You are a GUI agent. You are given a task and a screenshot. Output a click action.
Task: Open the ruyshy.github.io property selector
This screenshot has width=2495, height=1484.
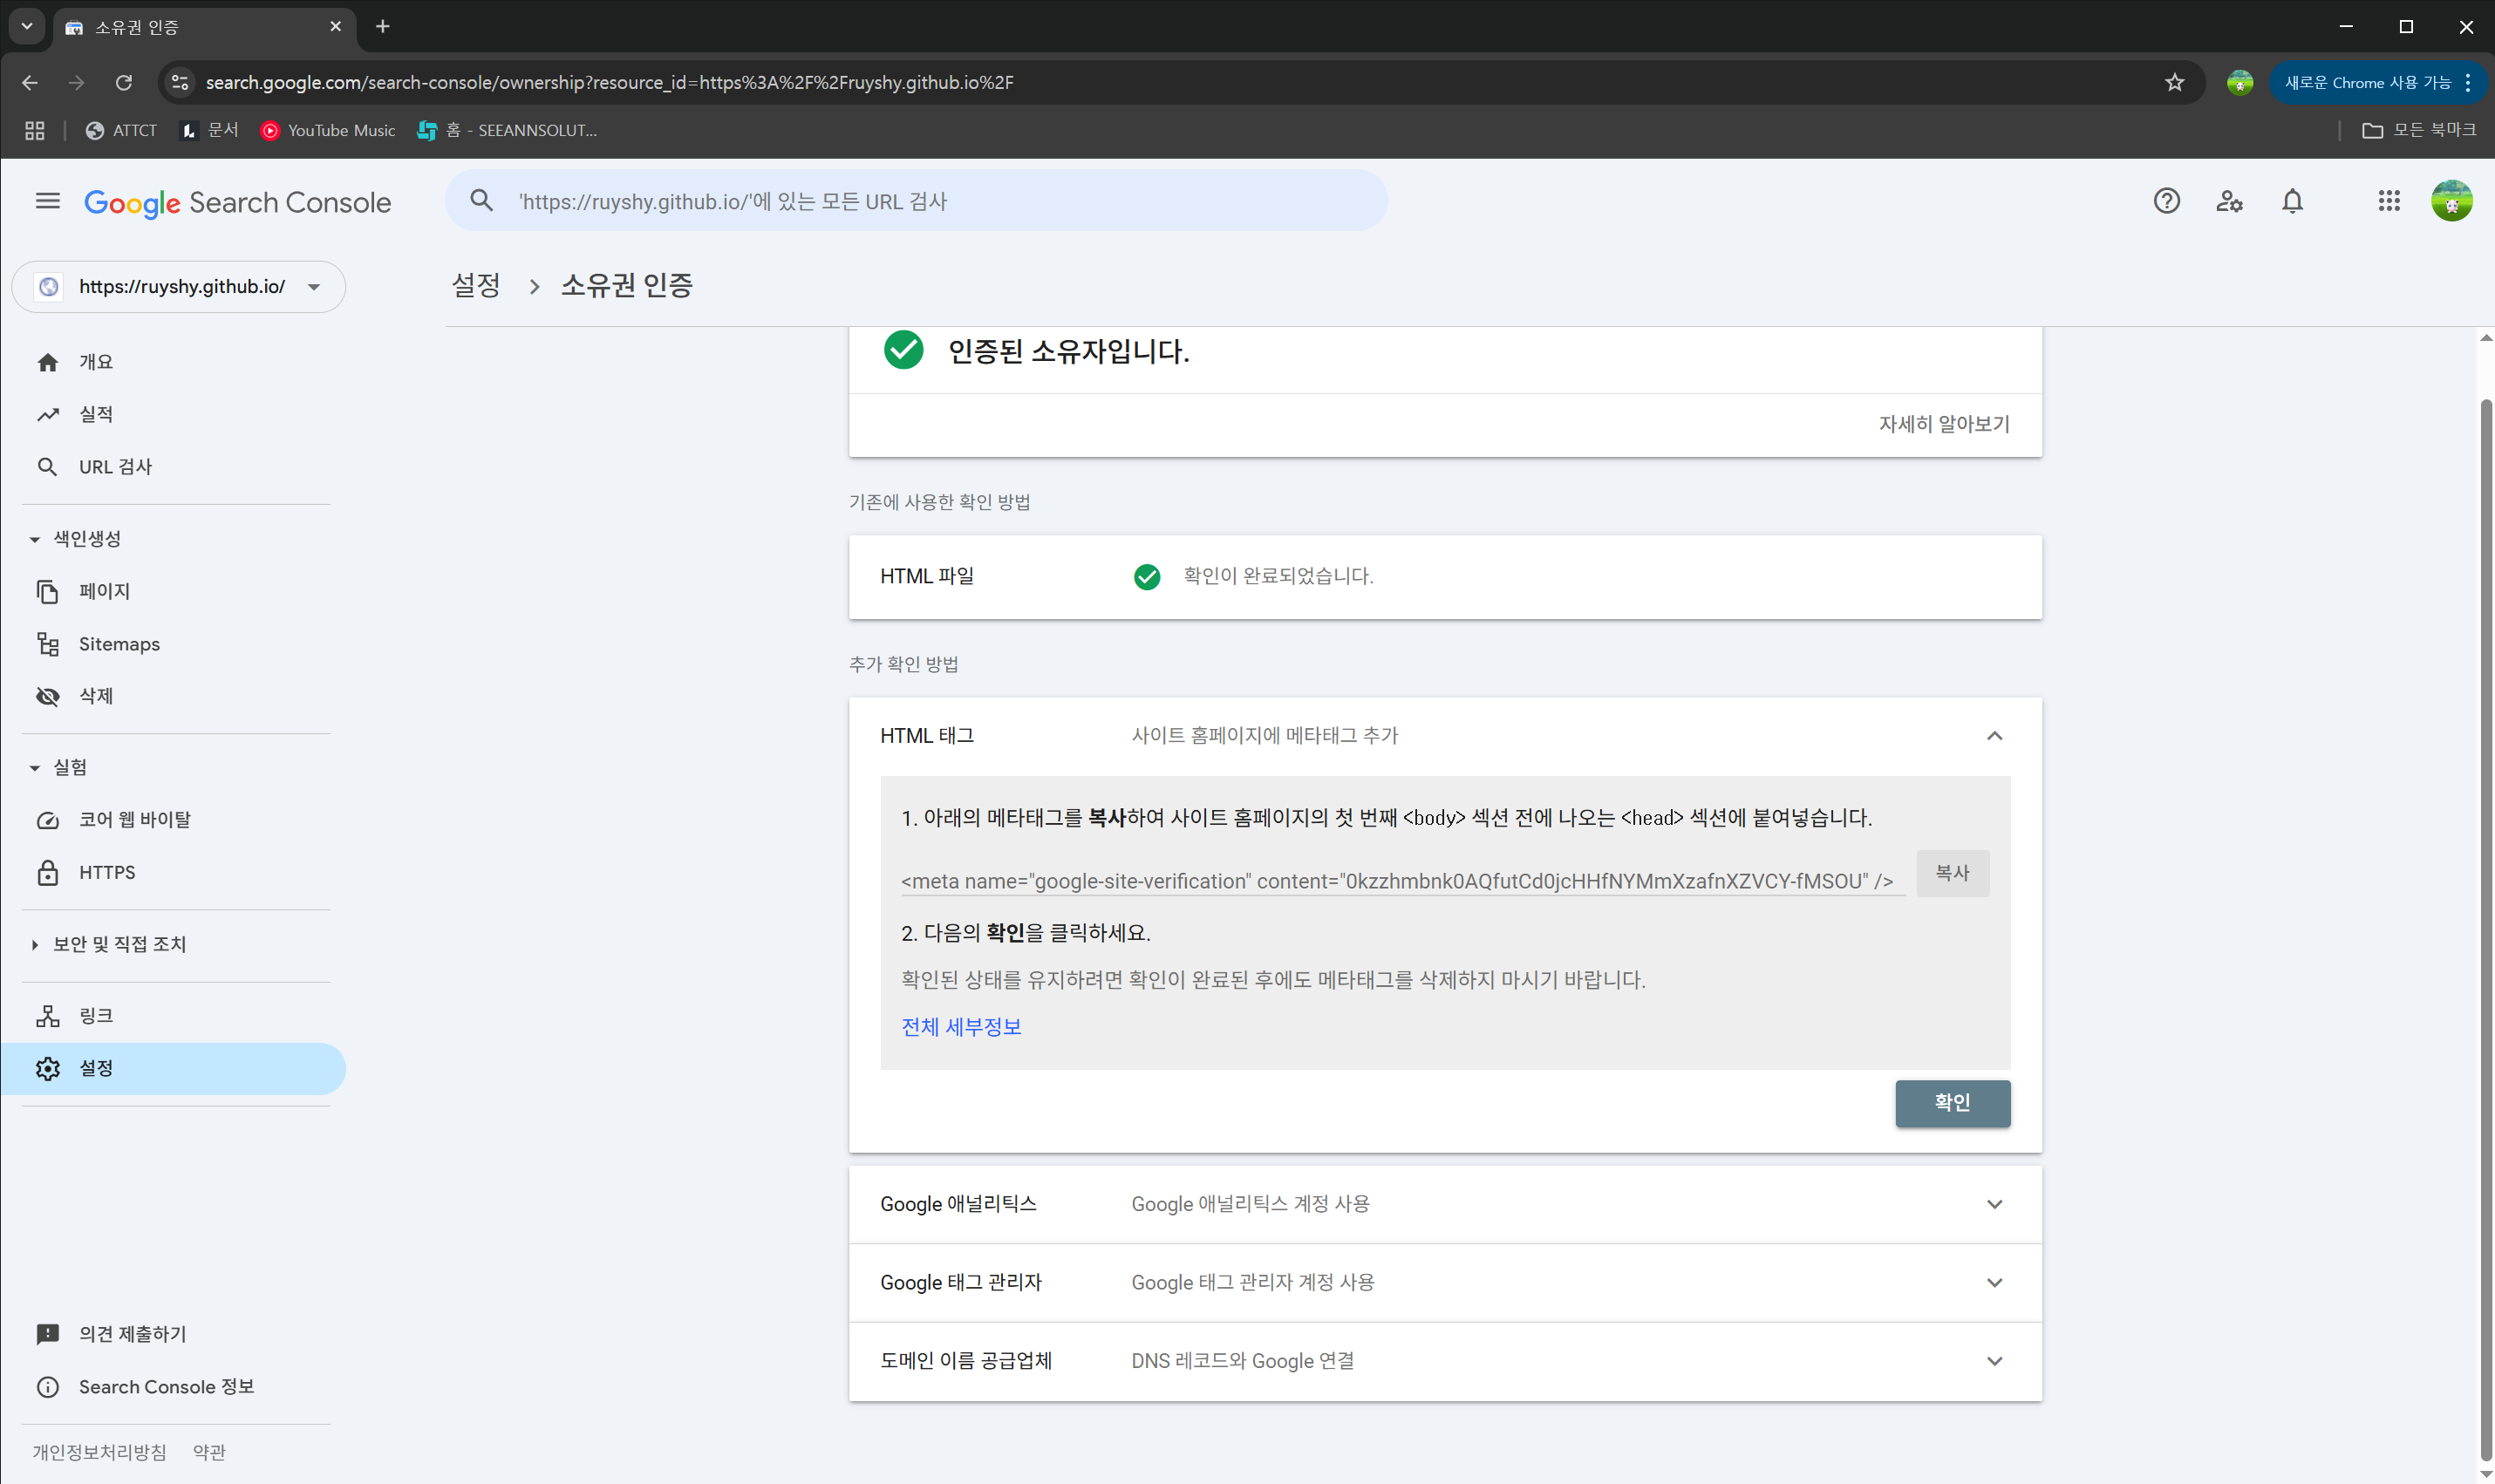(178, 287)
